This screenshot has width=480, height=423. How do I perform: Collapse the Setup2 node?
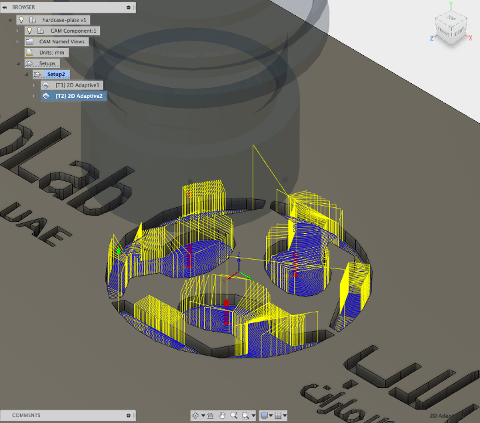[27, 74]
